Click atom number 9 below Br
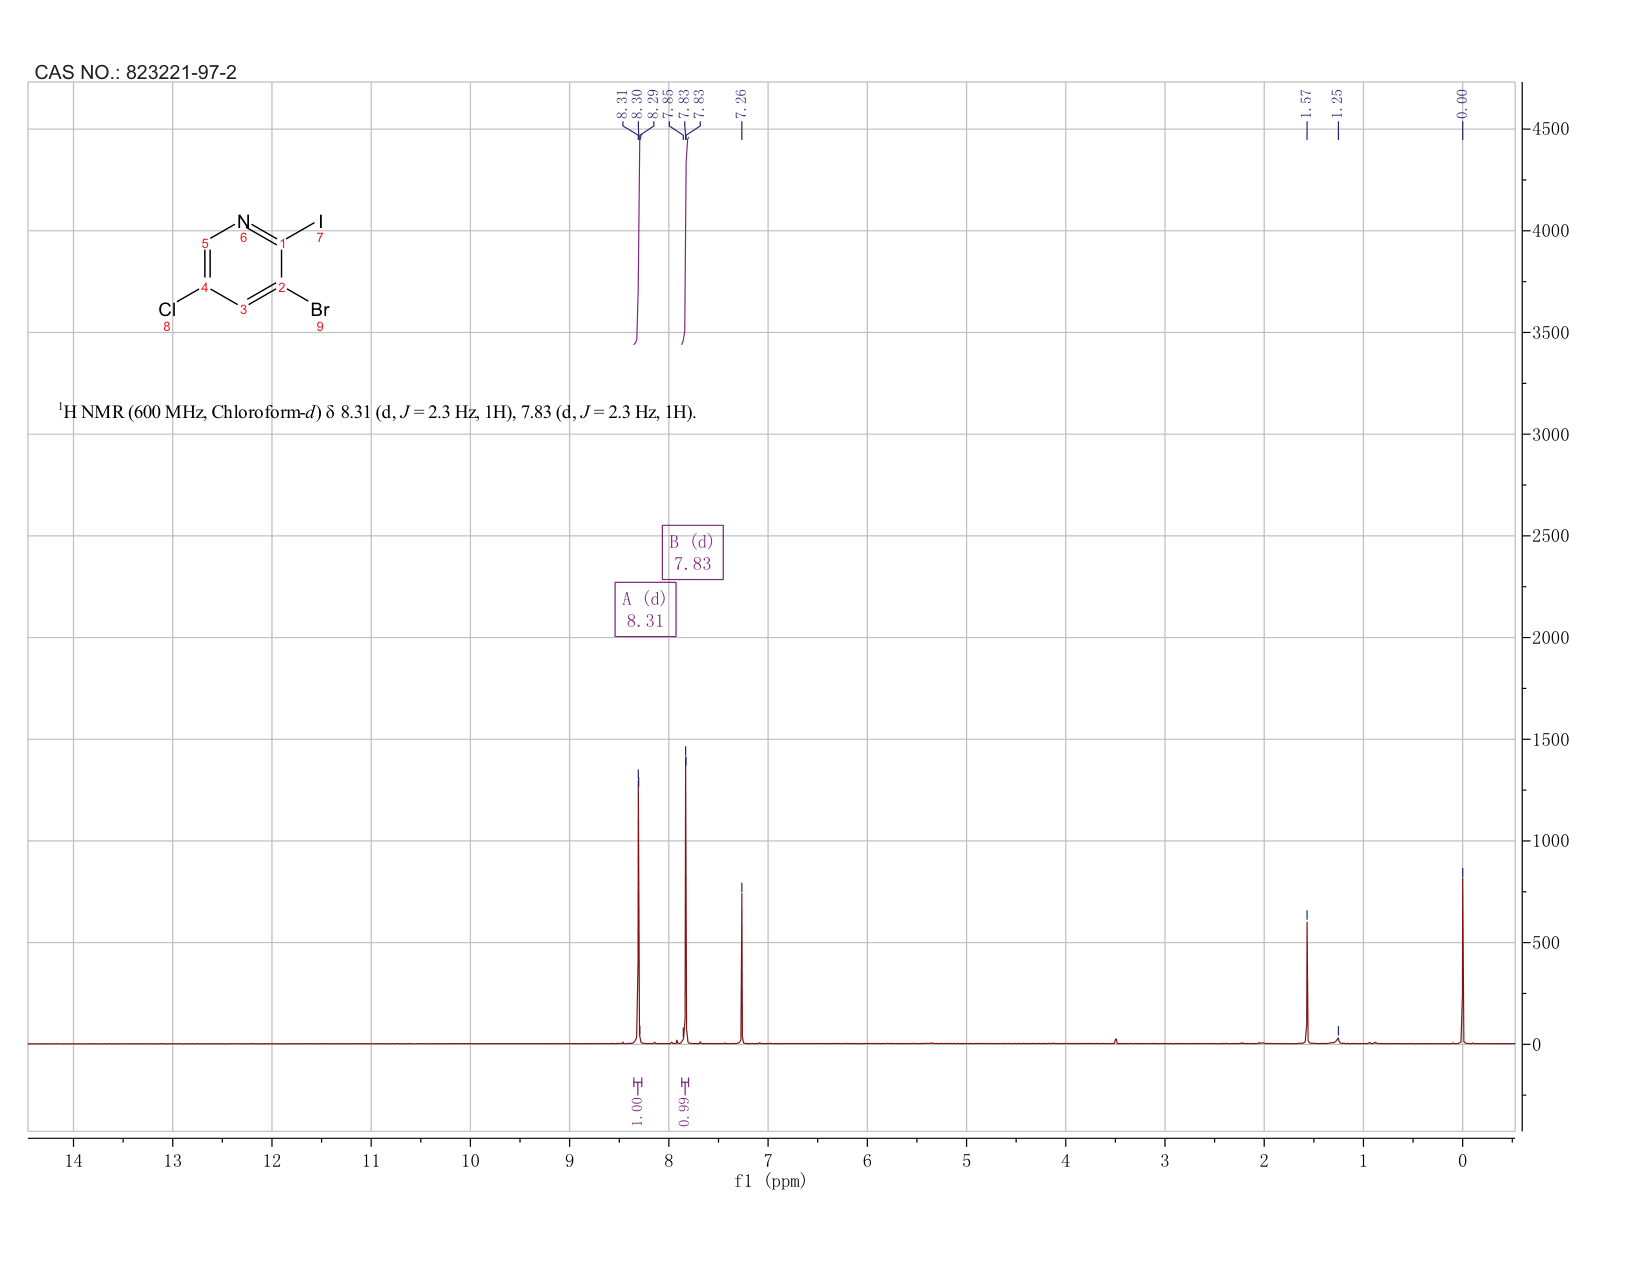The width and height of the screenshot is (1650, 1275). pyautogui.click(x=320, y=327)
